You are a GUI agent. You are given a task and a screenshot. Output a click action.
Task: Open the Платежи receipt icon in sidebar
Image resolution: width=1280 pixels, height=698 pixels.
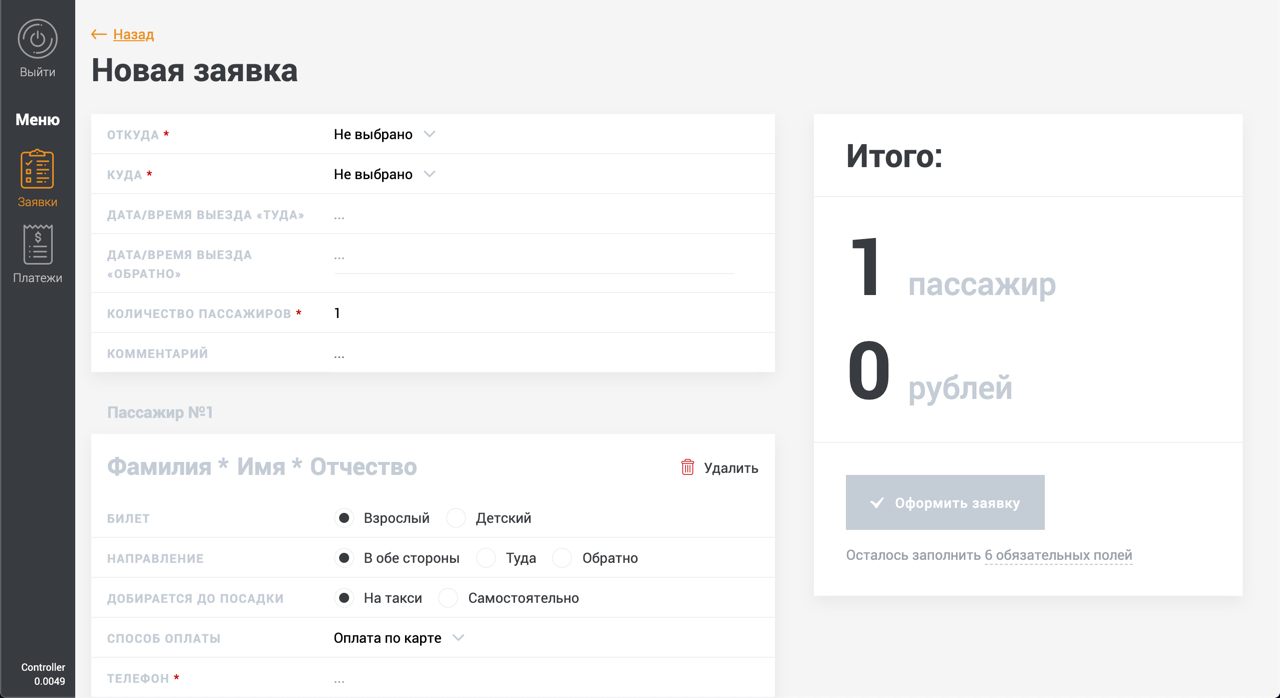click(37, 245)
